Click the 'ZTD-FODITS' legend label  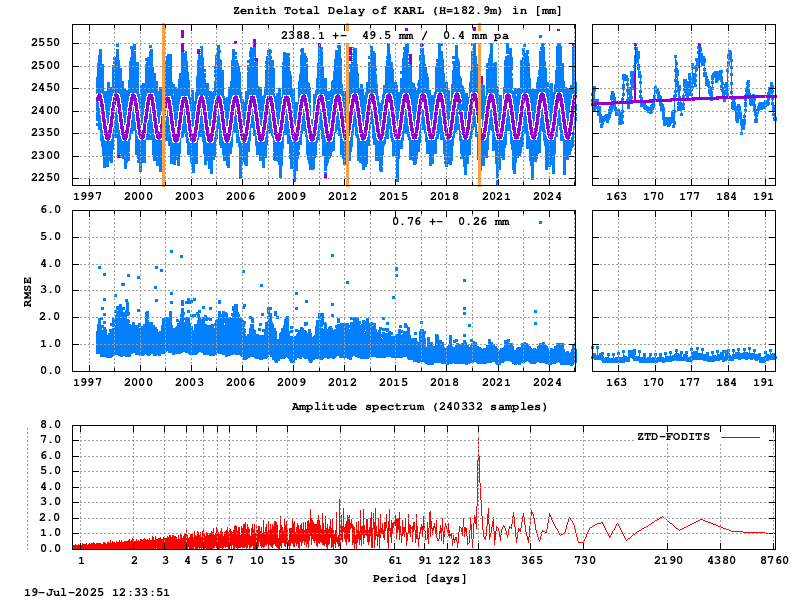point(673,437)
